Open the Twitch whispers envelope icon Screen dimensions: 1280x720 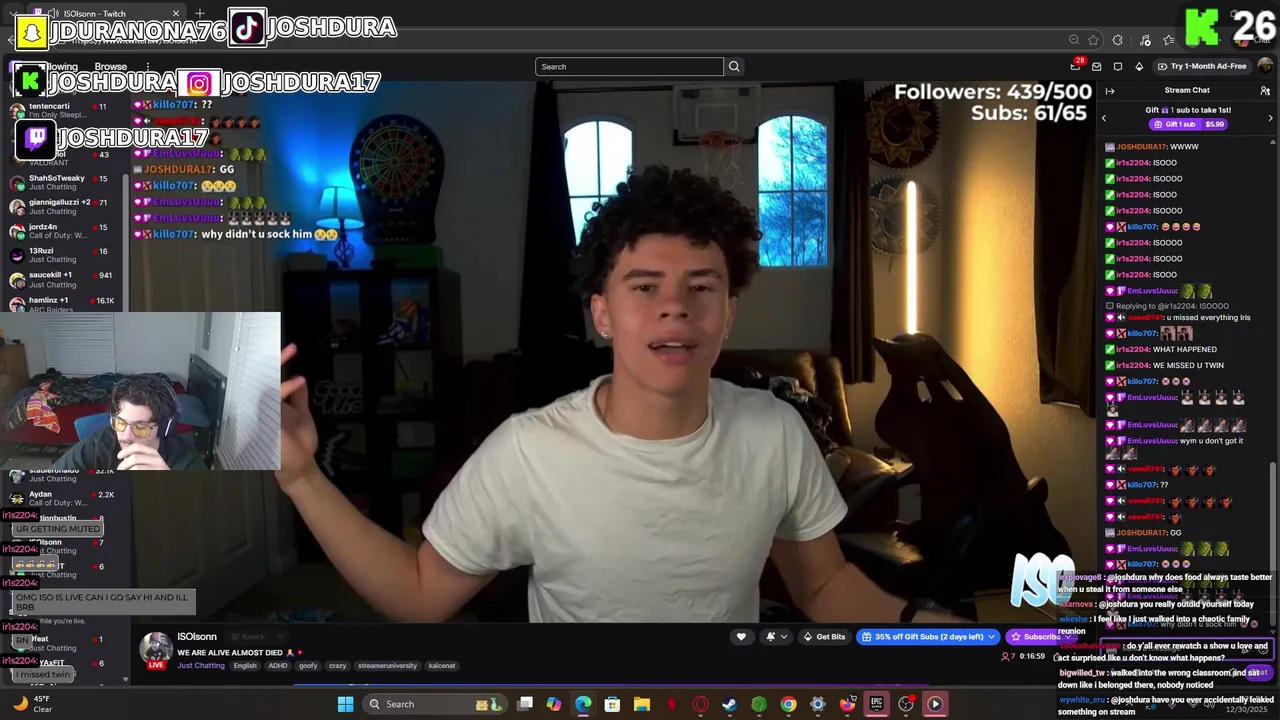1097,67
